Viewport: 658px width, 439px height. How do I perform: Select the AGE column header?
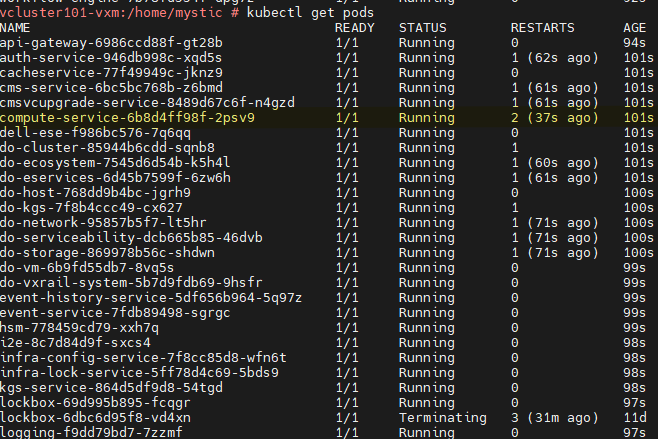pos(634,28)
